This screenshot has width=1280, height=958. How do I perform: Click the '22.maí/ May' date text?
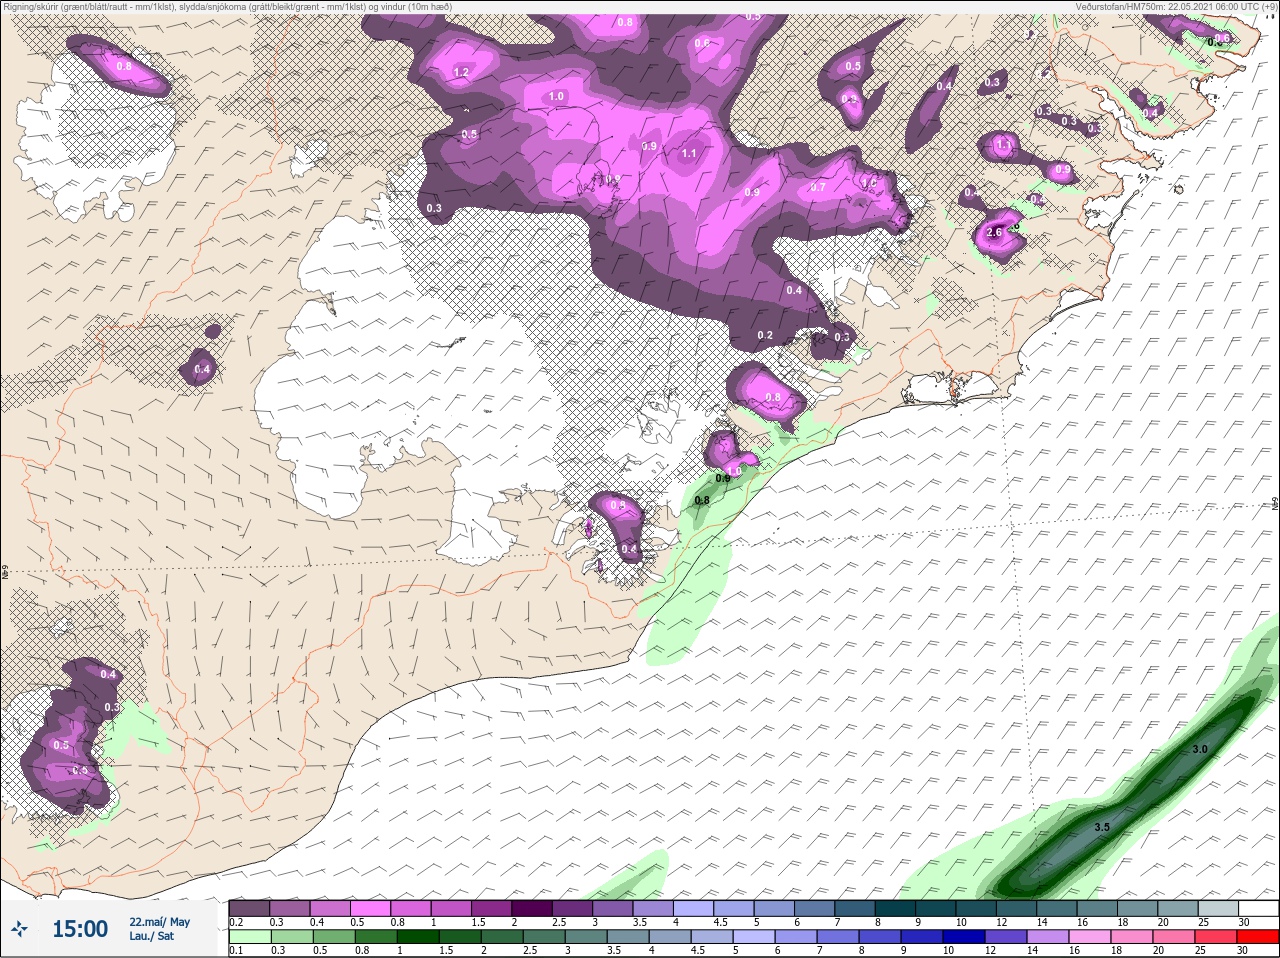[159, 922]
